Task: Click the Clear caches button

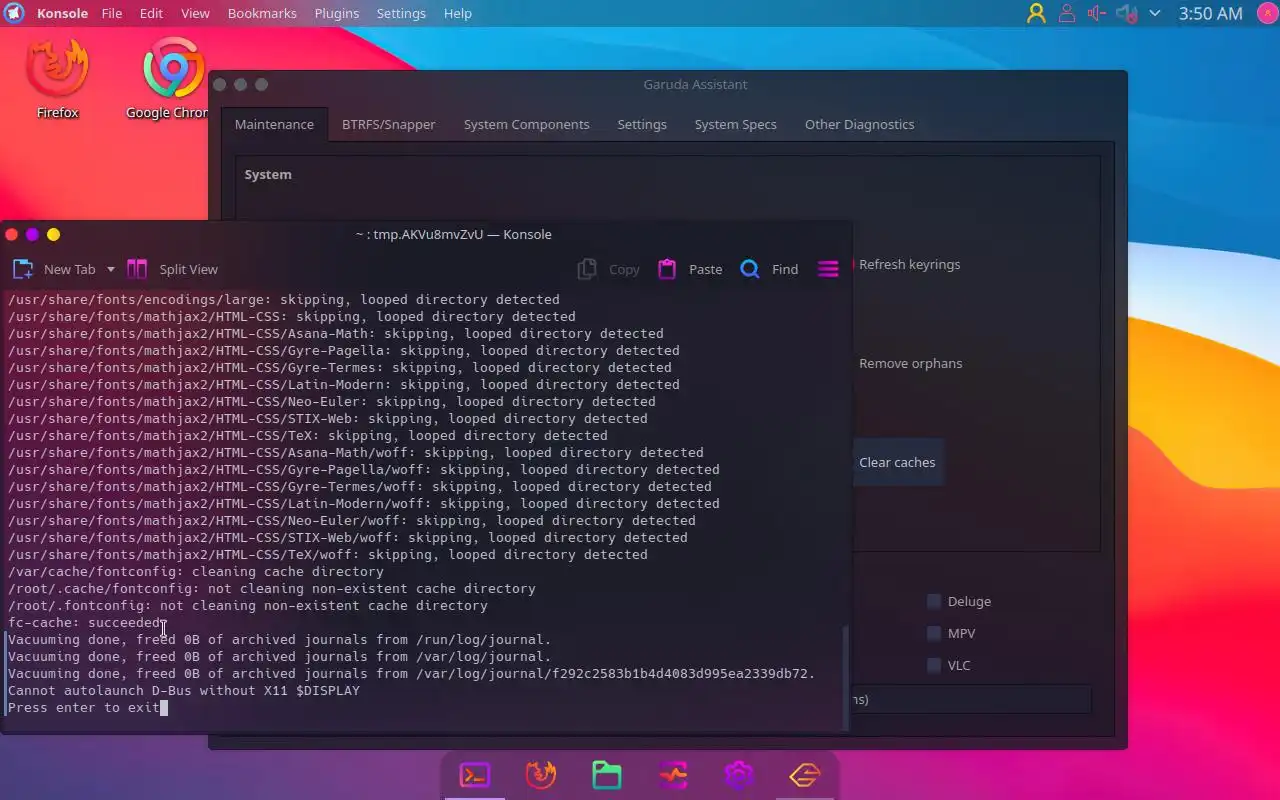Action: click(x=897, y=462)
